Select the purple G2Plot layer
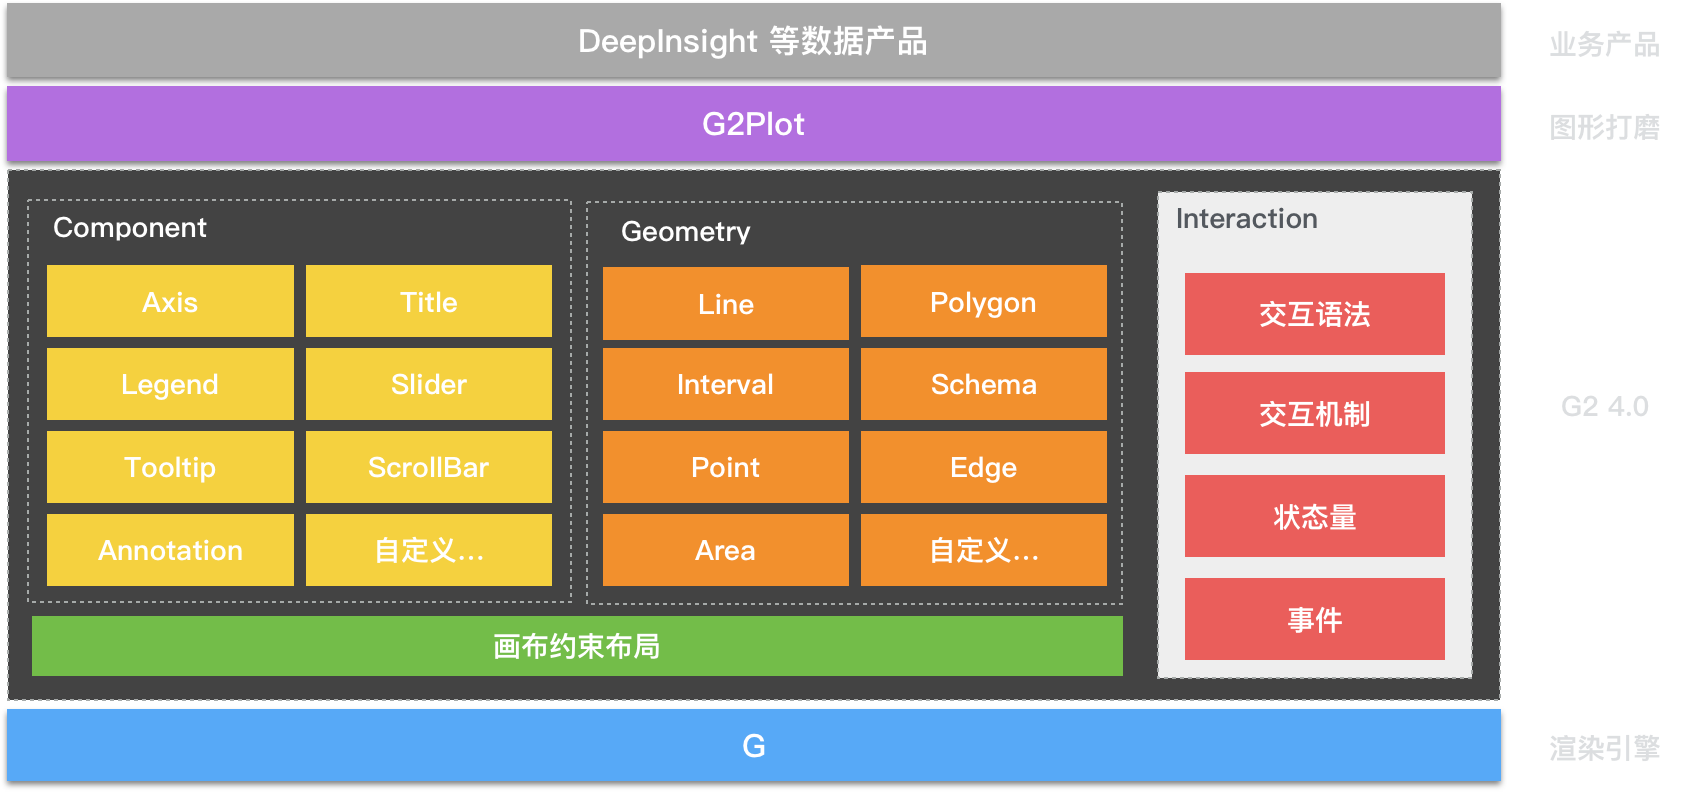This screenshot has height=792, width=1684. coord(753,124)
